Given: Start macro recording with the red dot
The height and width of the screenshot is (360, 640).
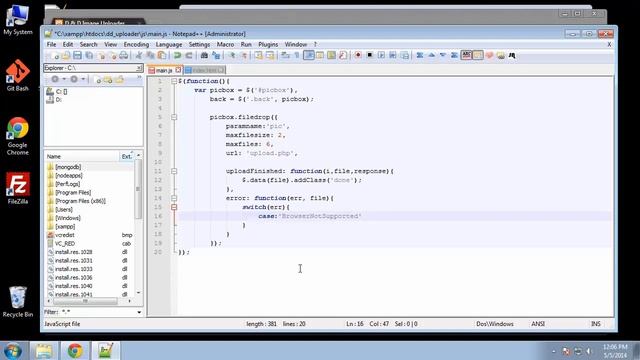Looking at the screenshot, I should (358, 55).
